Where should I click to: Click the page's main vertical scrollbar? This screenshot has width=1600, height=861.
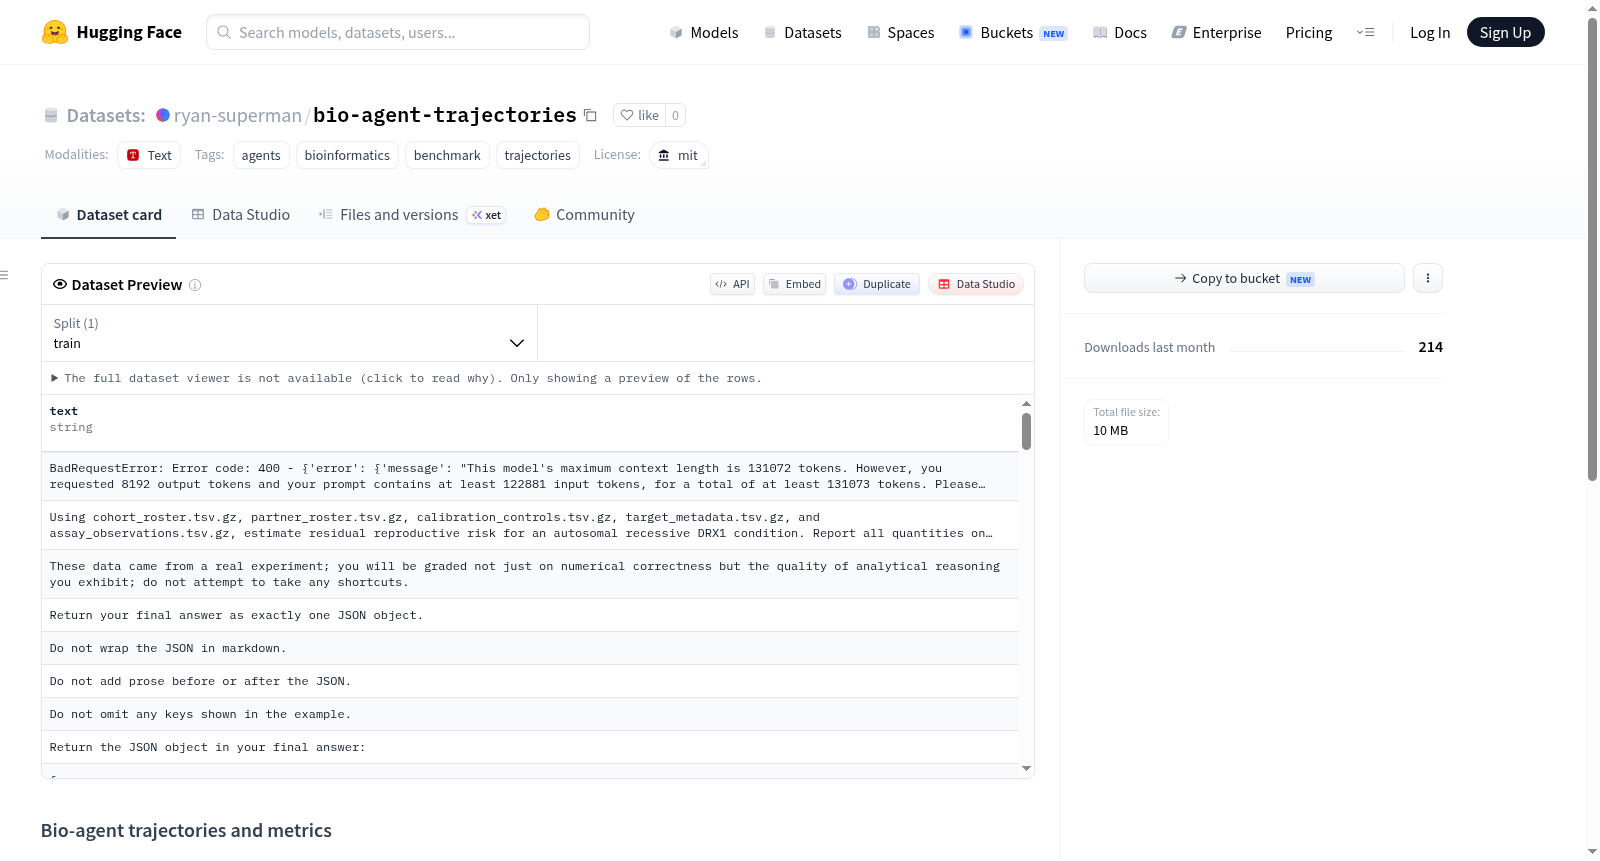1592,250
